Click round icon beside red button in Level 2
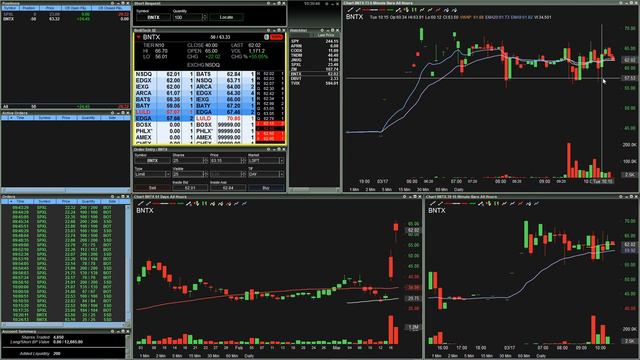This screenshot has height=360, width=640. pyautogui.click(x=266, y=37)
